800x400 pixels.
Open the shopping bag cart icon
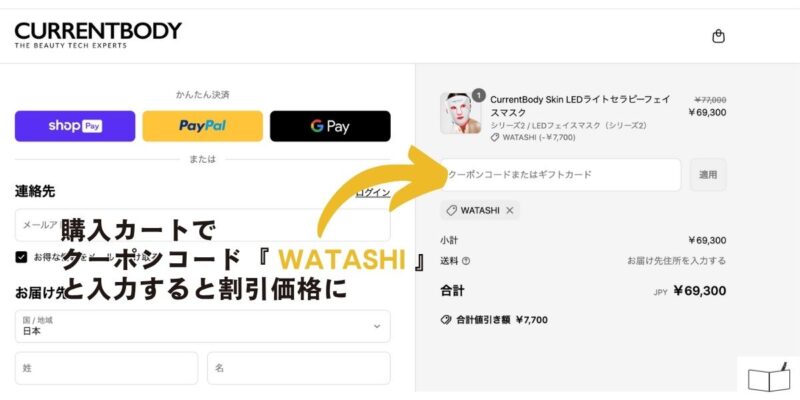pyautogui.click(x=718, y=36)
